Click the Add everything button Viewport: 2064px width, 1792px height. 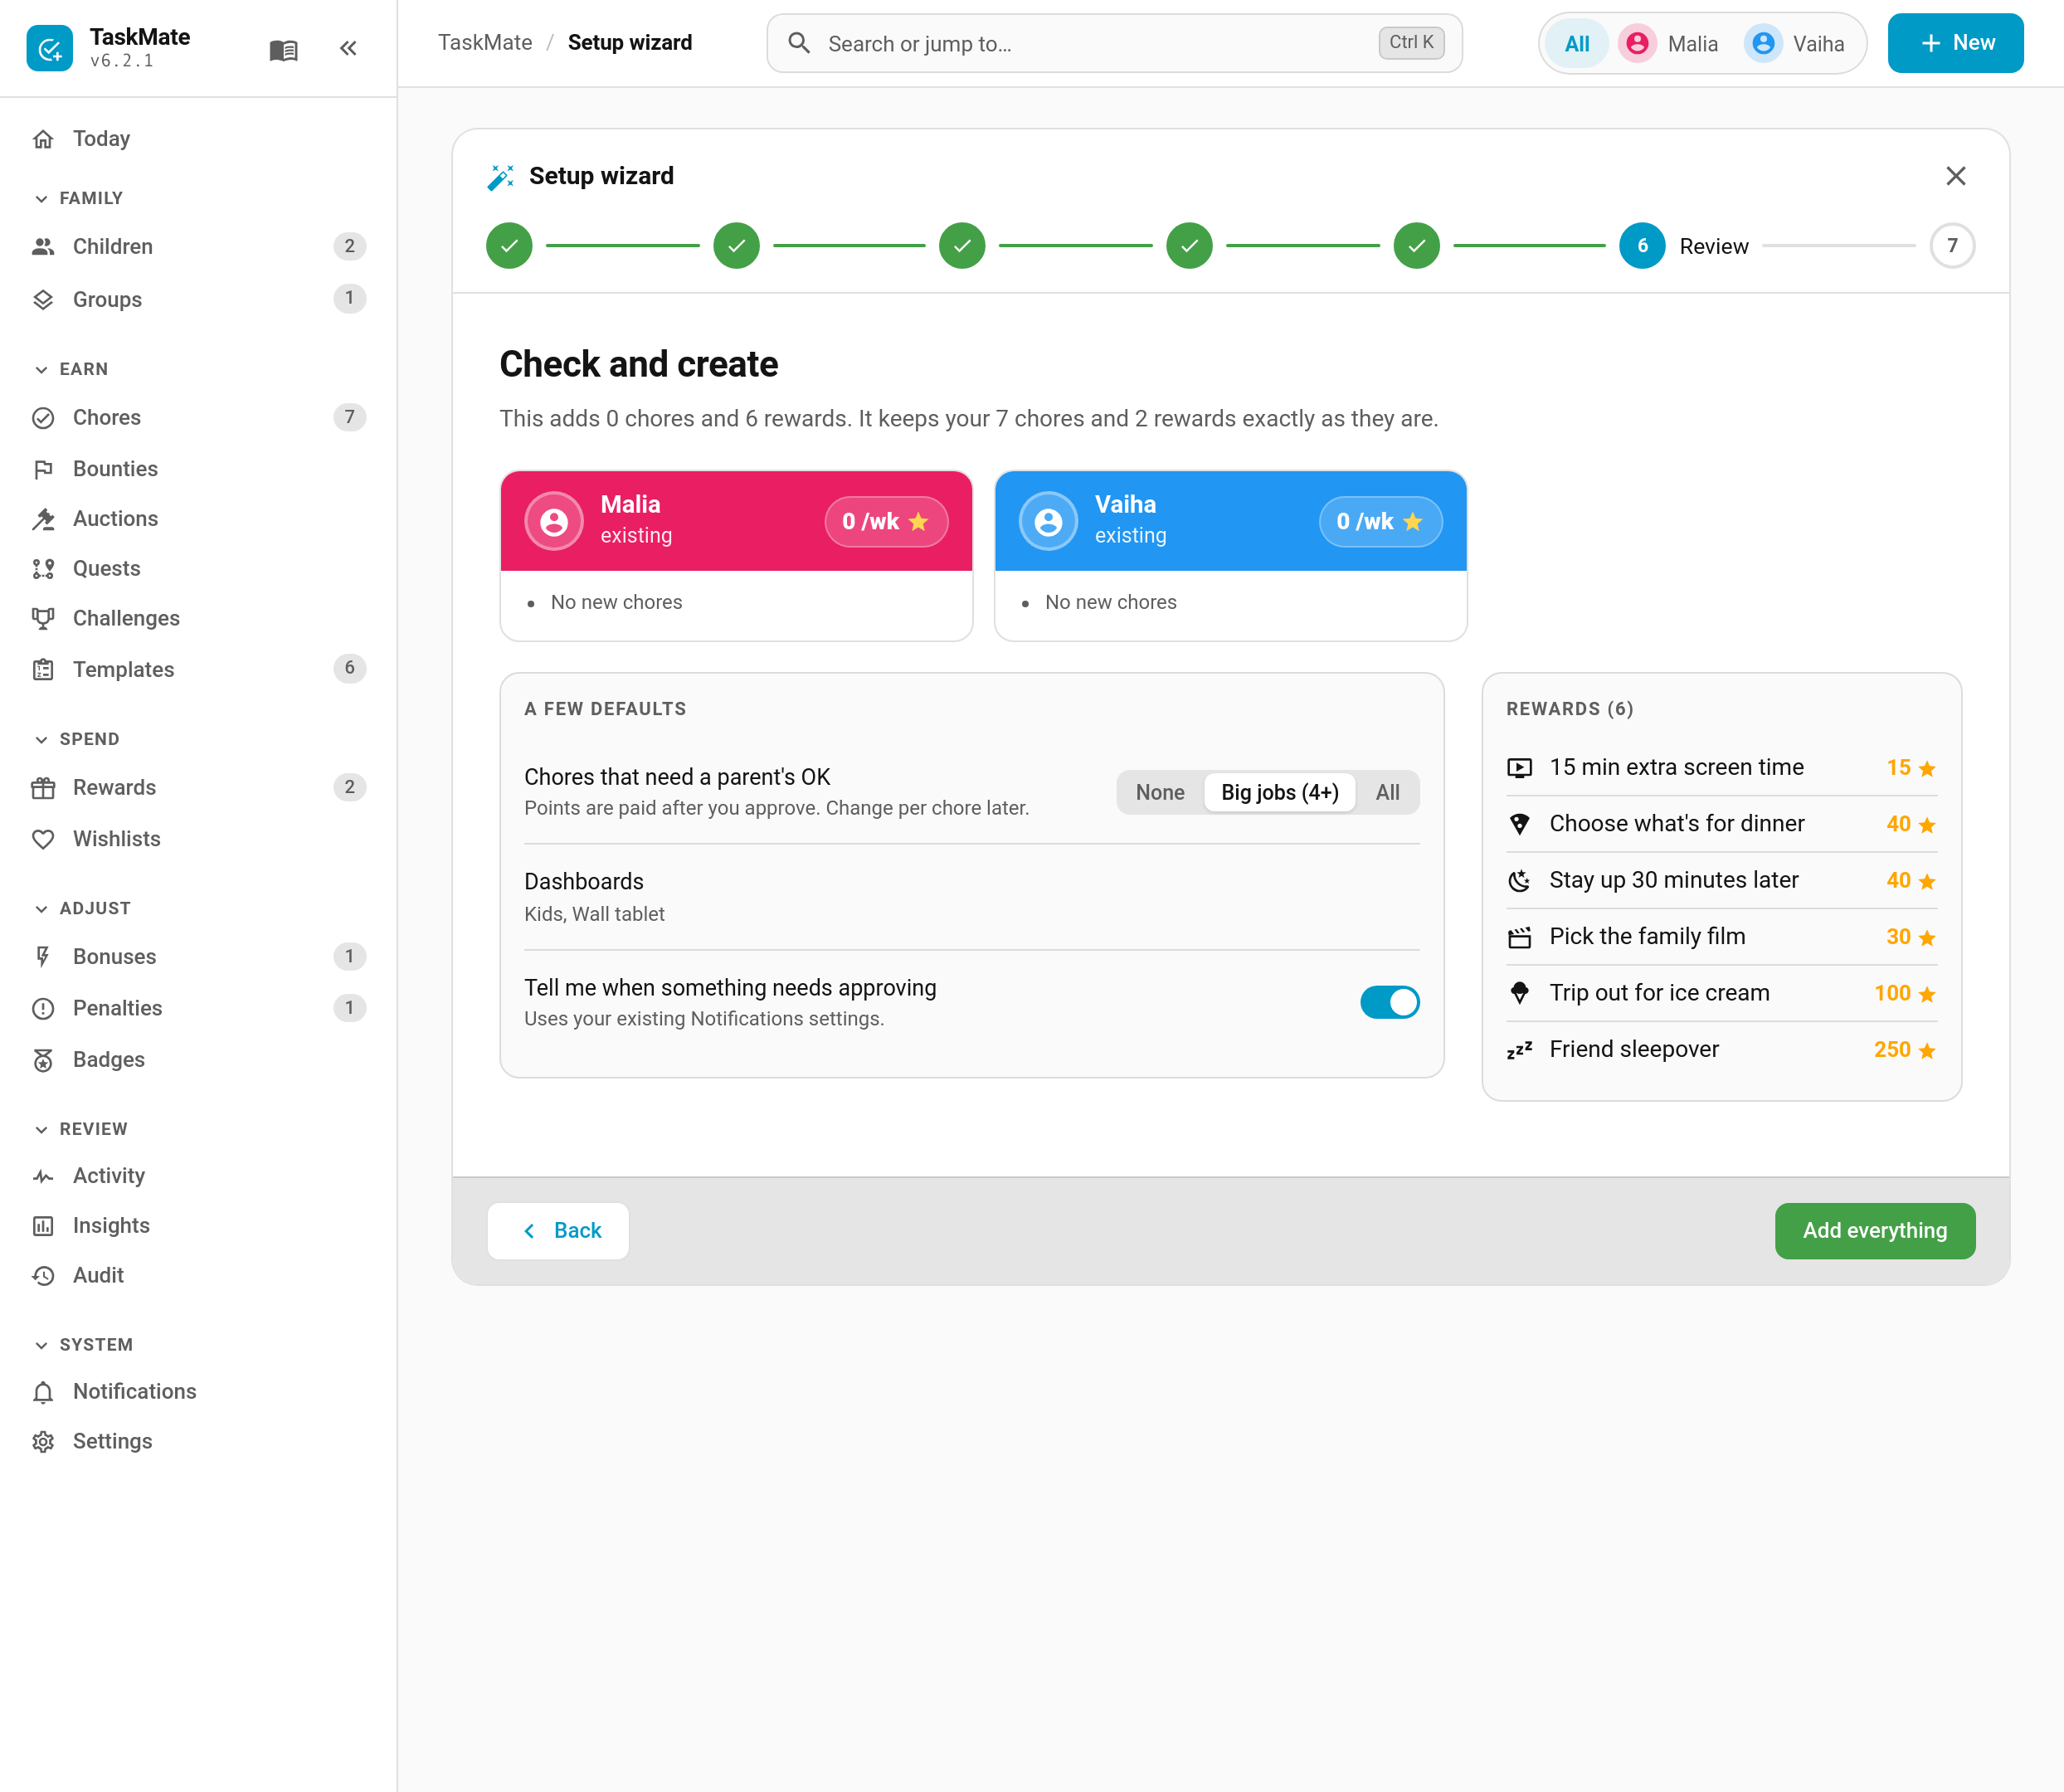pos(1875,1231)
